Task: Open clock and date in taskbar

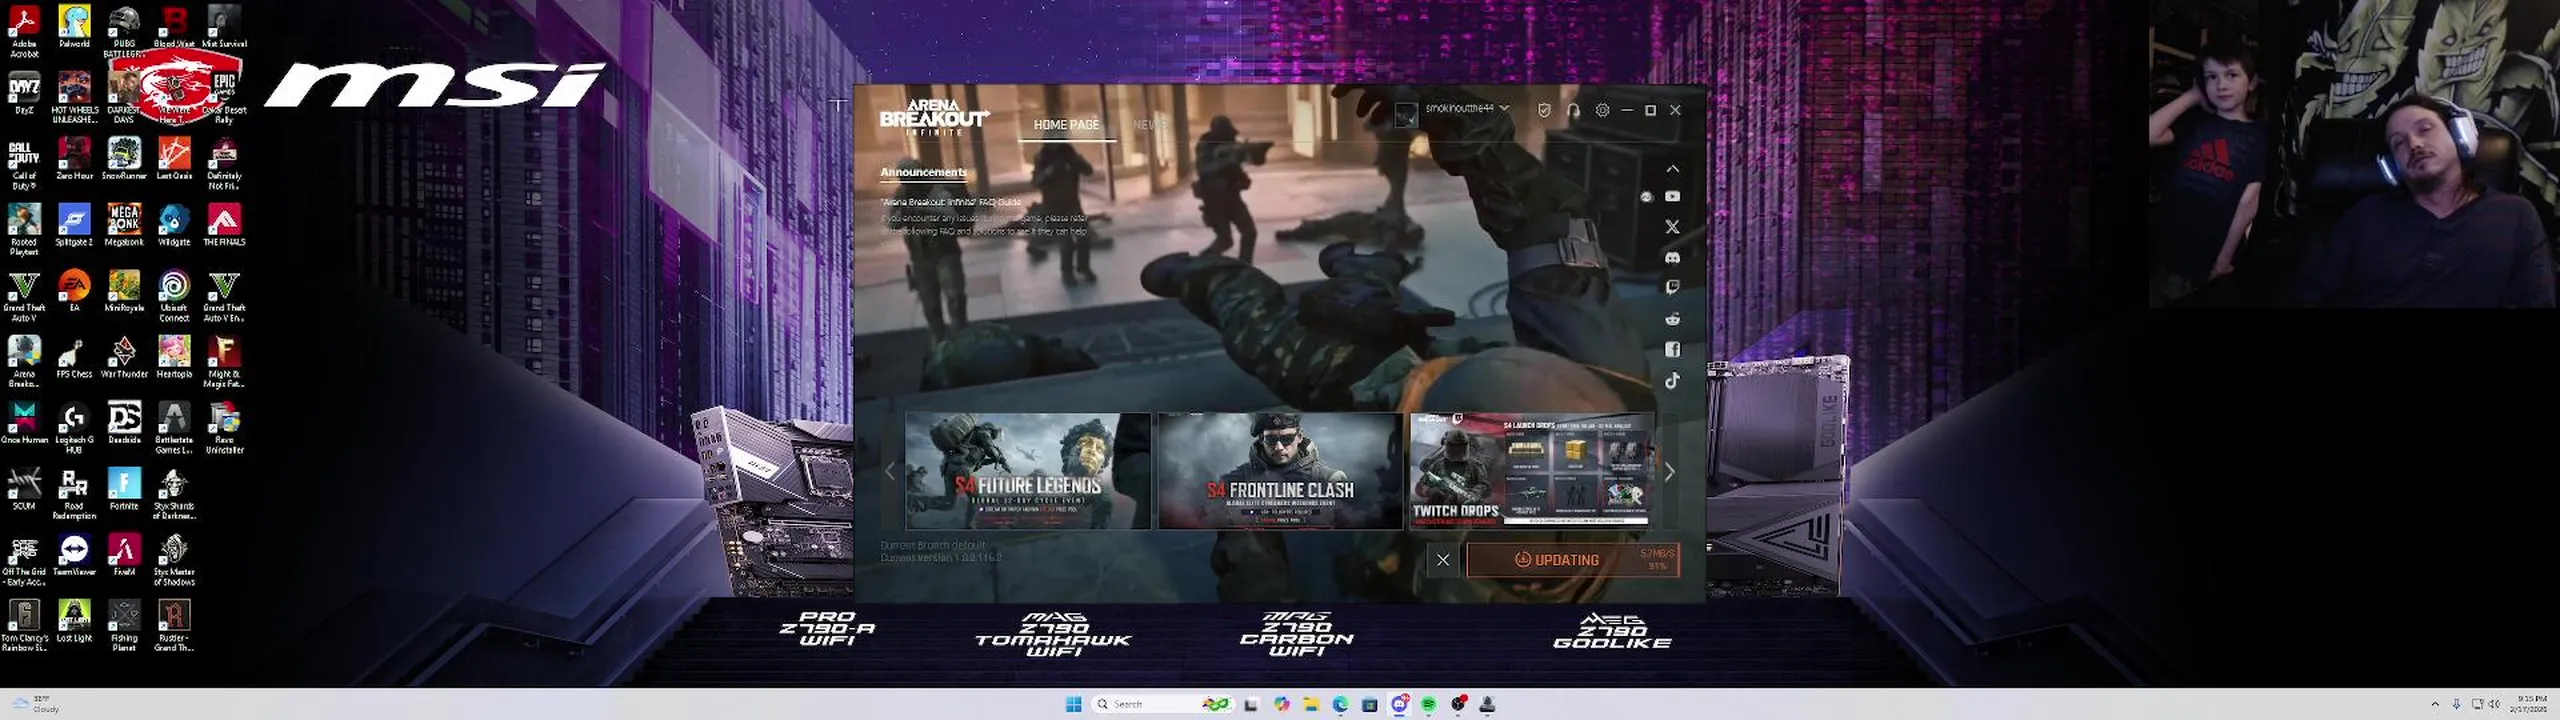Action: (2532, 704)
